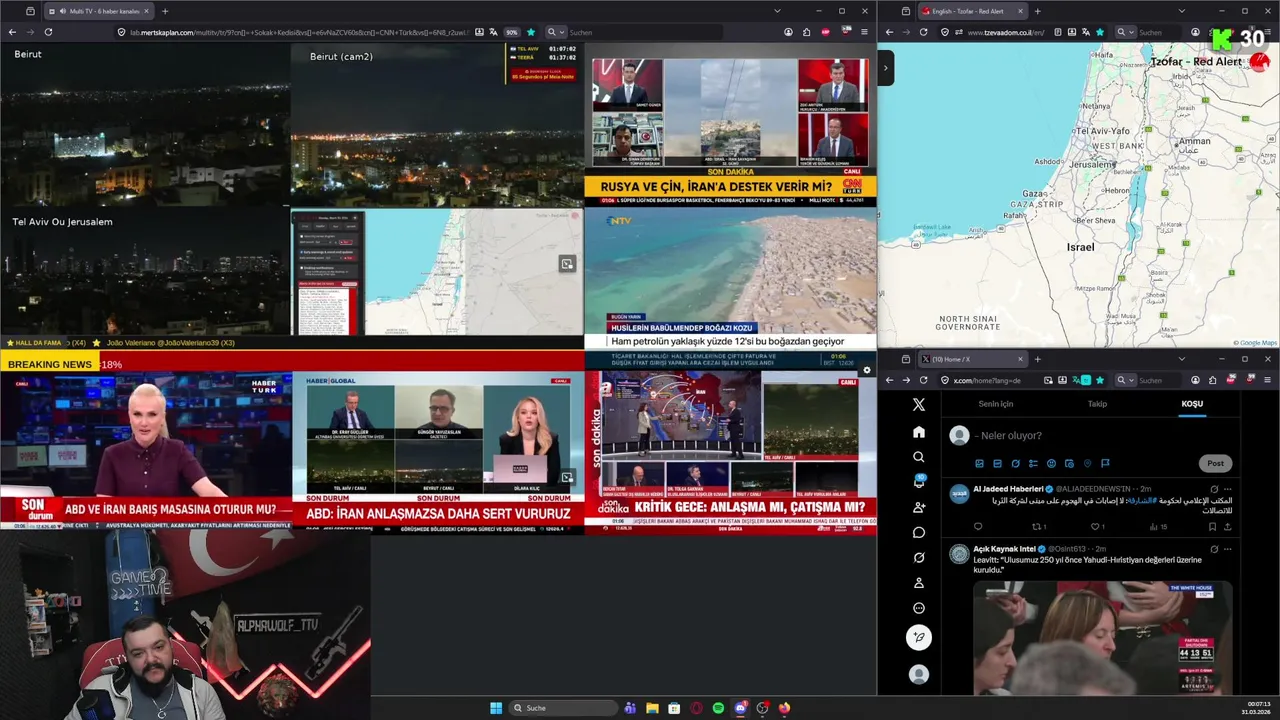Open X Profile person icon in sidebar
Screen dimensions: 1280x720
pyautogui.click(x=919, y=583)
